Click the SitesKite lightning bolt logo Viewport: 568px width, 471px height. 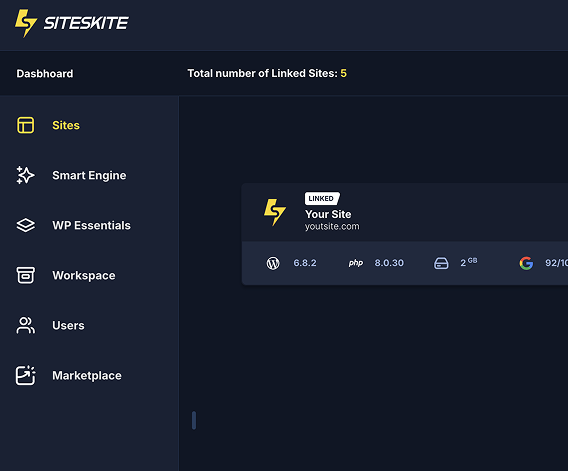click(26, 23)
